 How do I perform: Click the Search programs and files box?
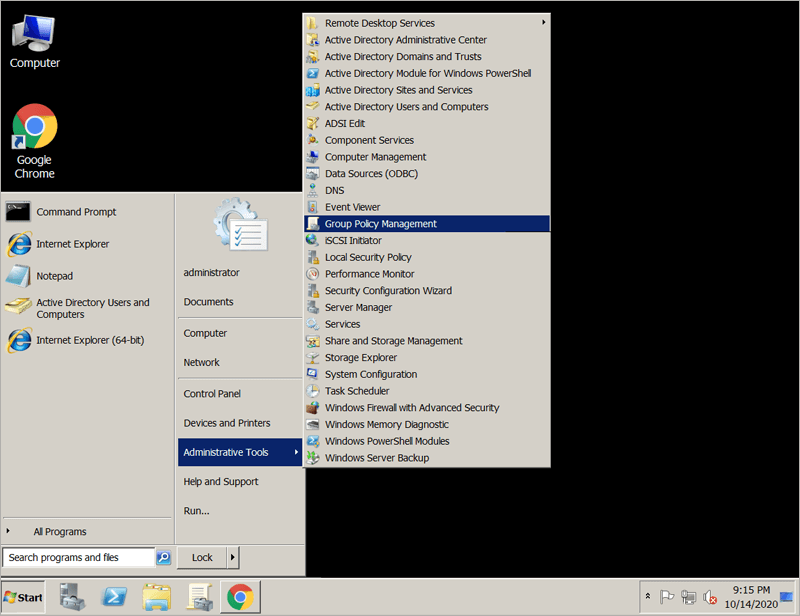(78, 558)
